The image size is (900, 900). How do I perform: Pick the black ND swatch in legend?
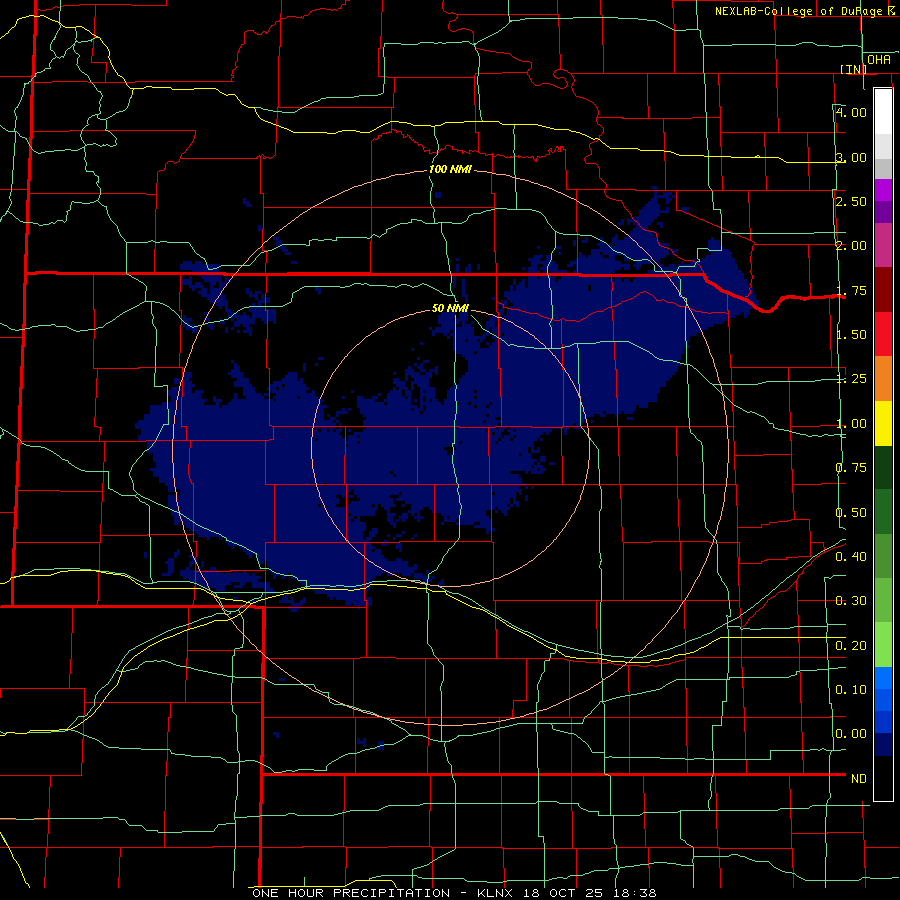(x=883, y=778)
